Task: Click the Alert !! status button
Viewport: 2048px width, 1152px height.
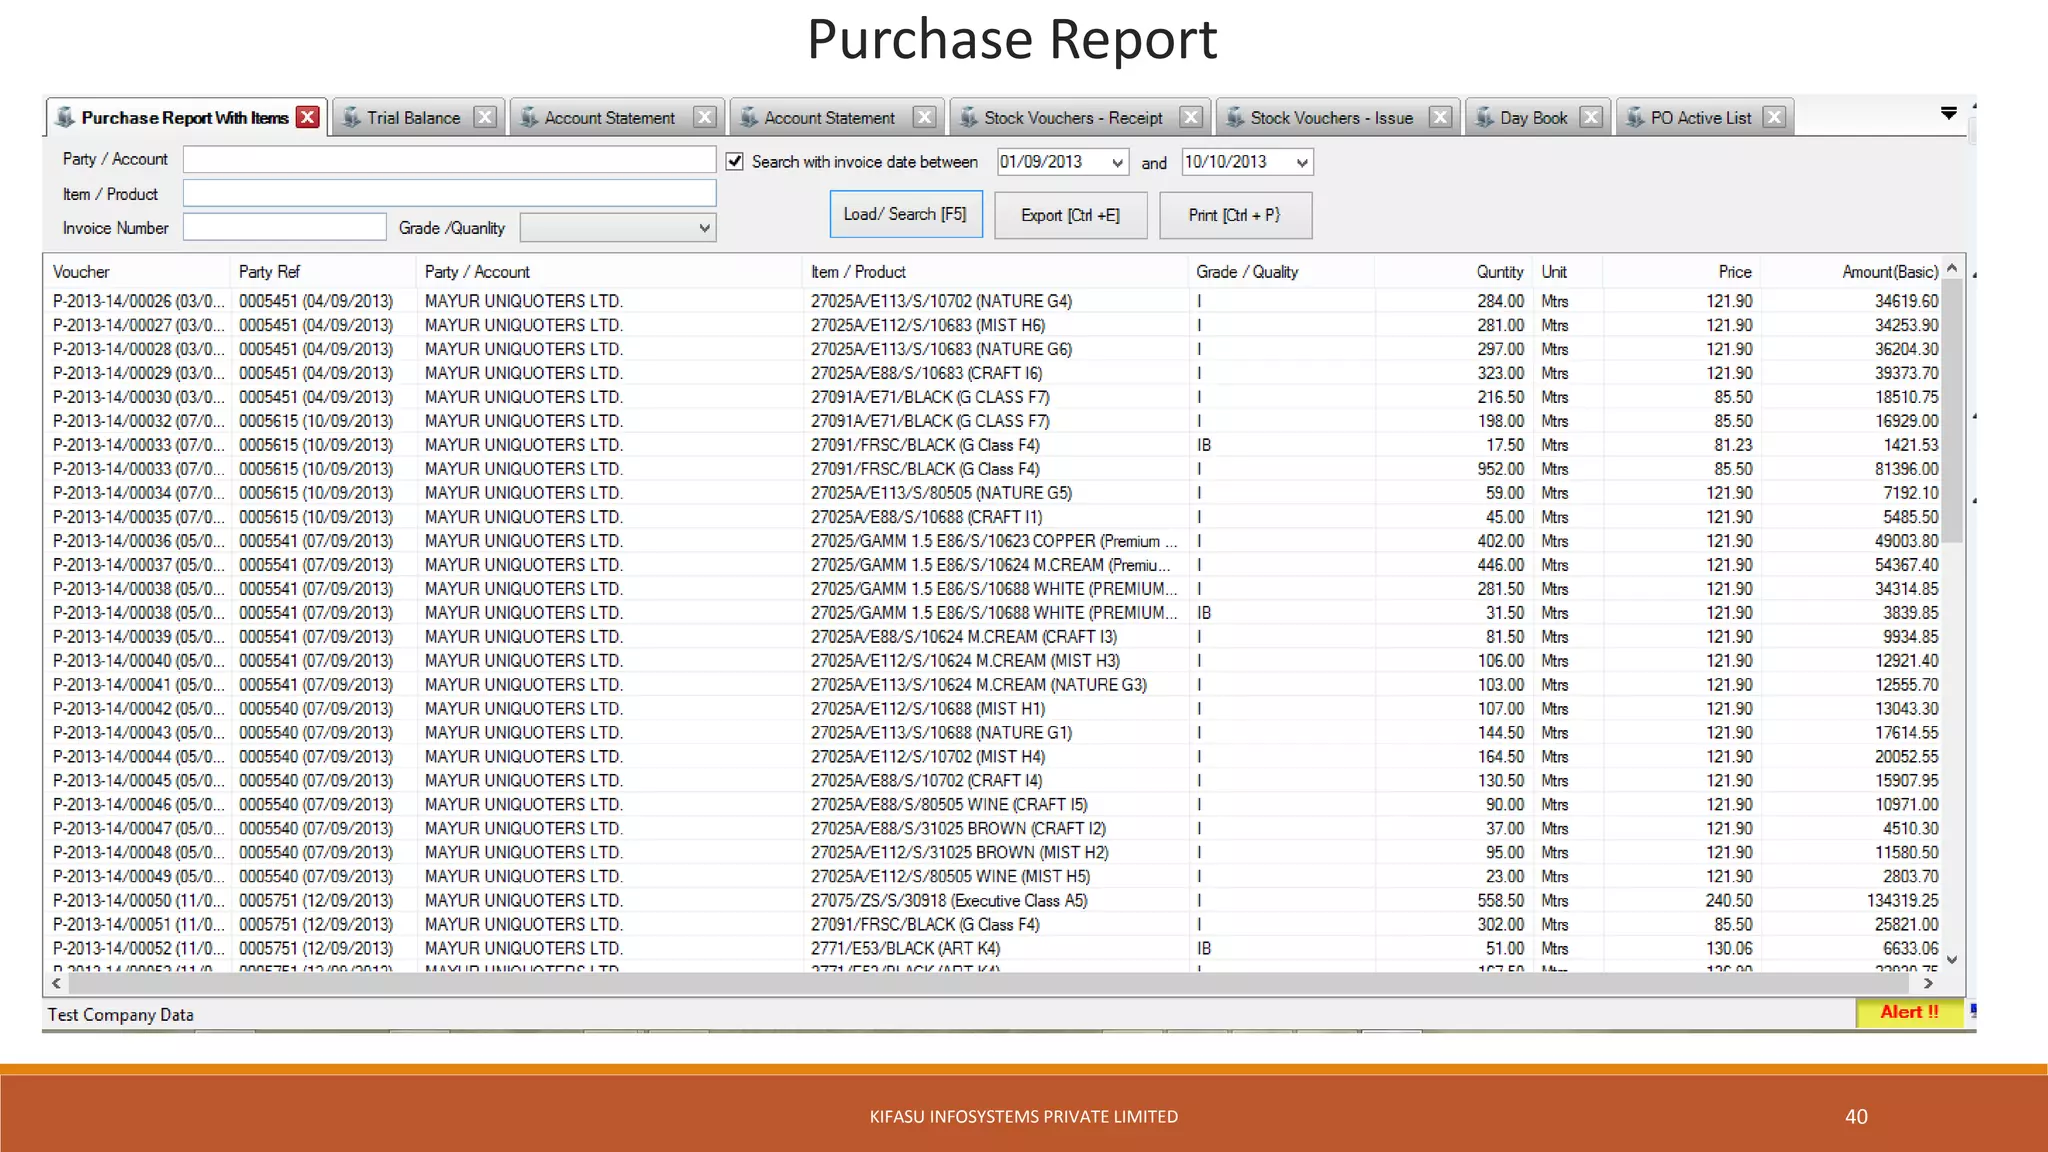Action: pos(1909,1012)
